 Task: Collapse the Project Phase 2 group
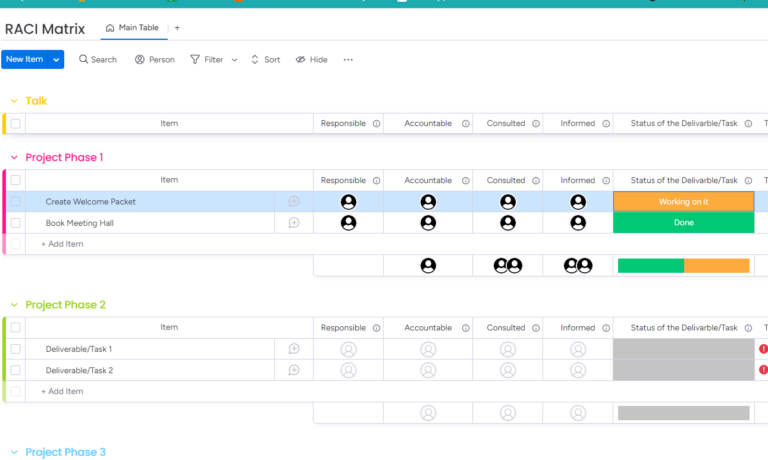click(14, 305)
